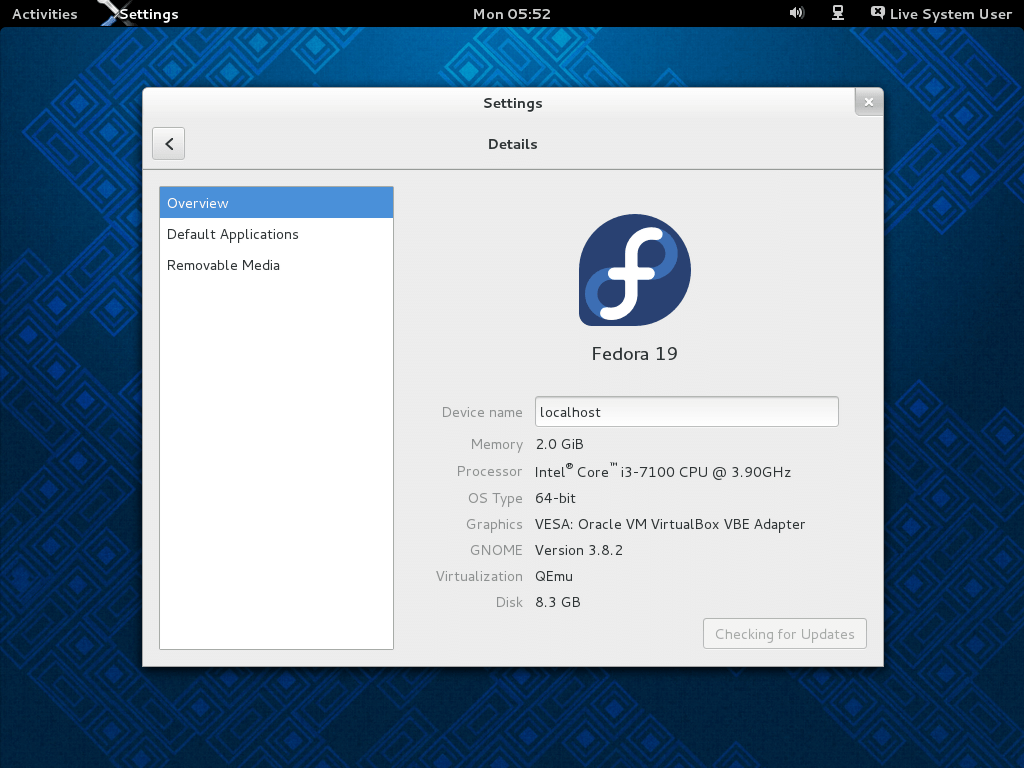Click the Disk label
This screenshot has width=1024, height=768.
tap(509, 602)
